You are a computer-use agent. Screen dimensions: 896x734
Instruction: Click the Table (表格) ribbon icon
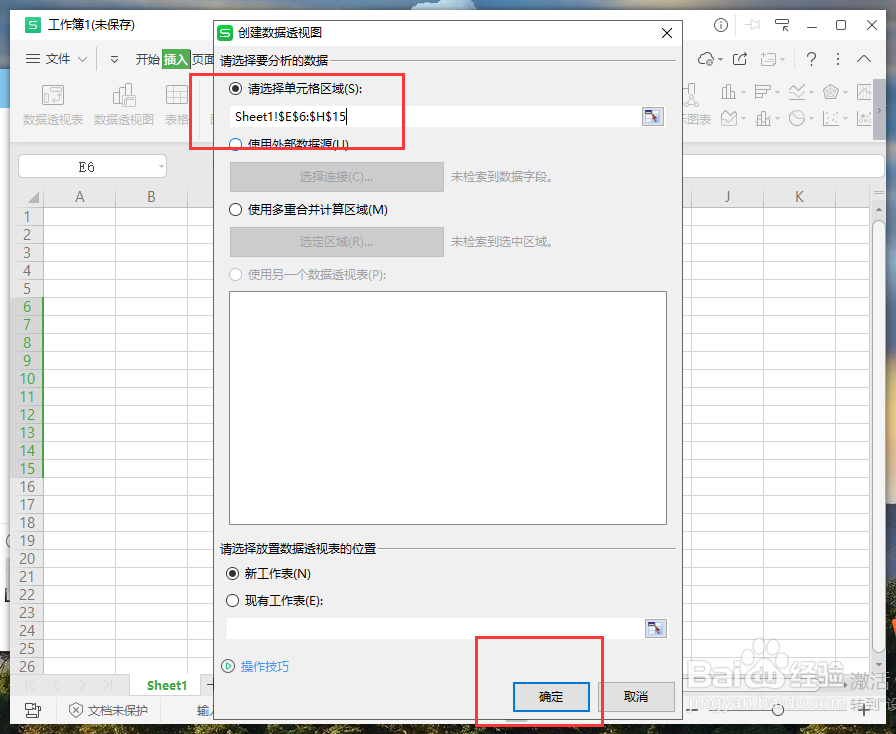coord(177,95)
